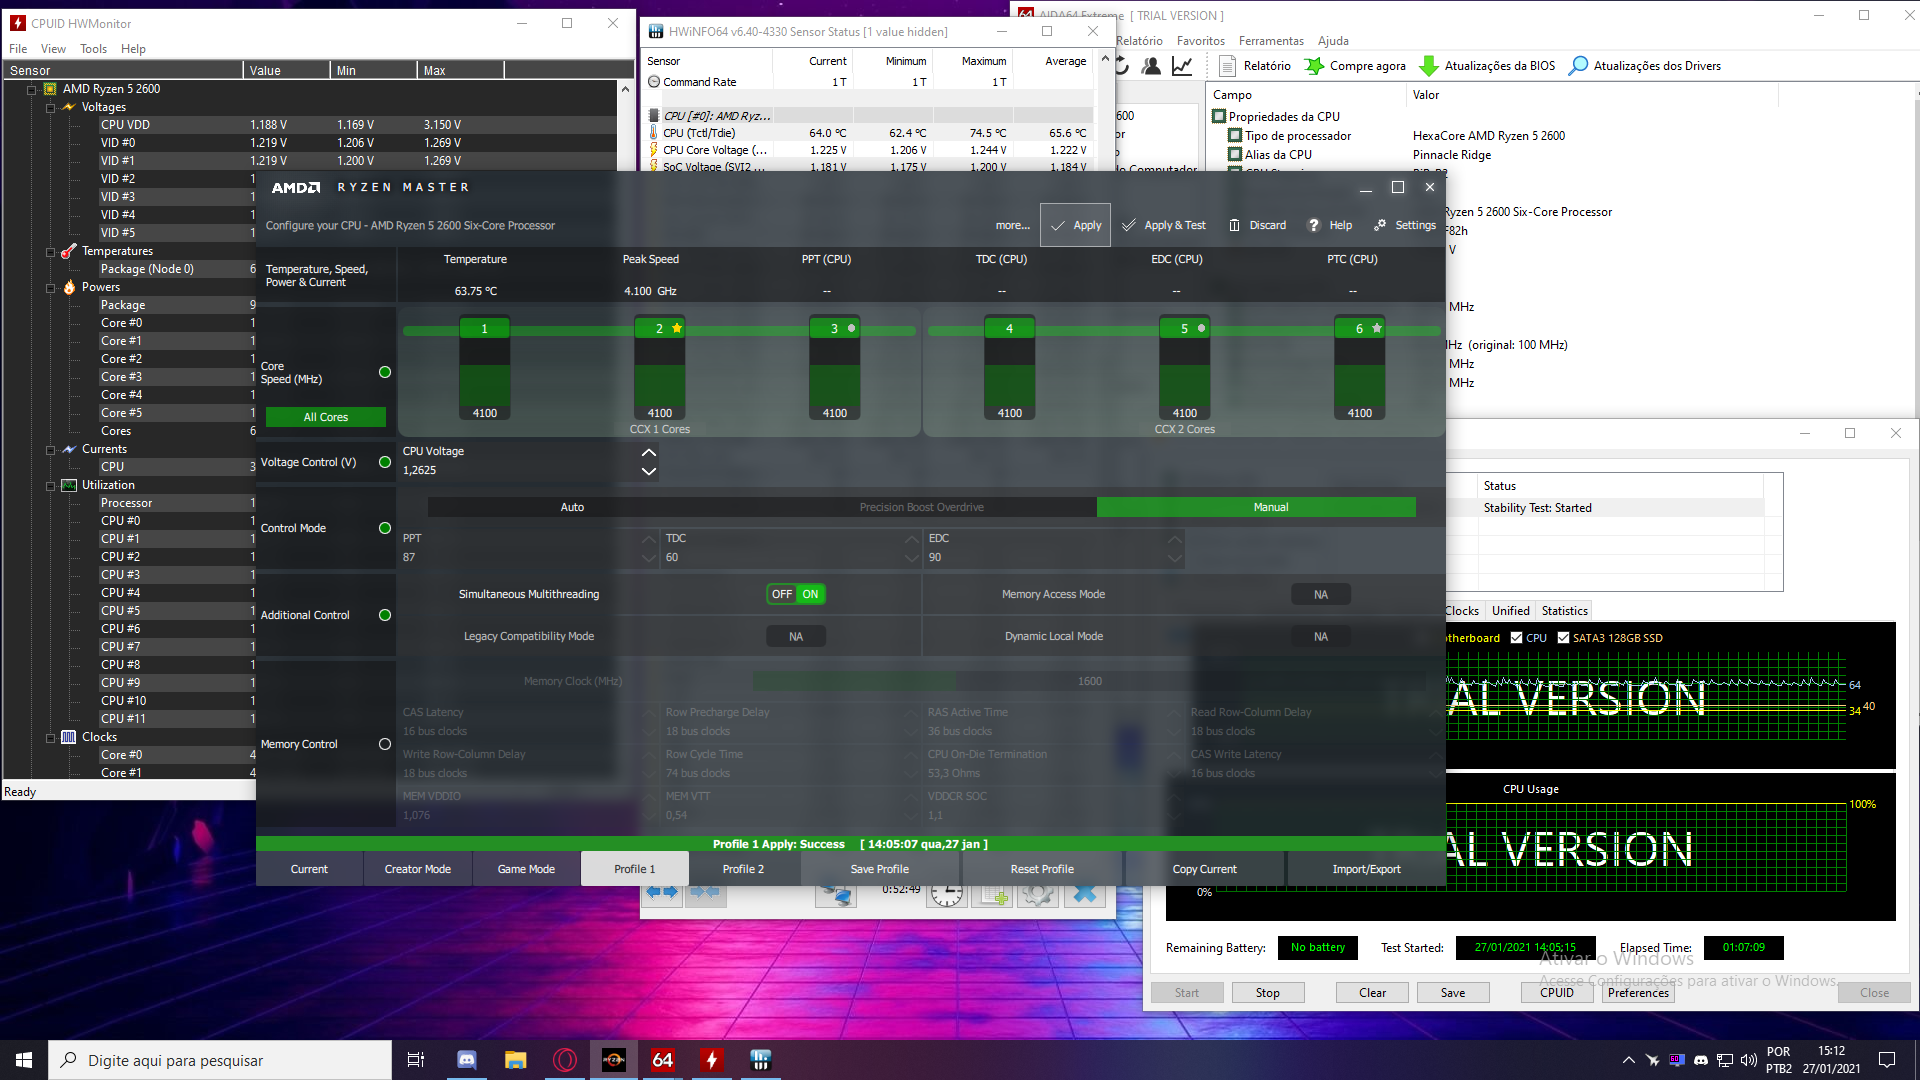
Task: Switch Simultaneous Multithreading to OFF
Action: pyautogui.click(x=781, y=594)
